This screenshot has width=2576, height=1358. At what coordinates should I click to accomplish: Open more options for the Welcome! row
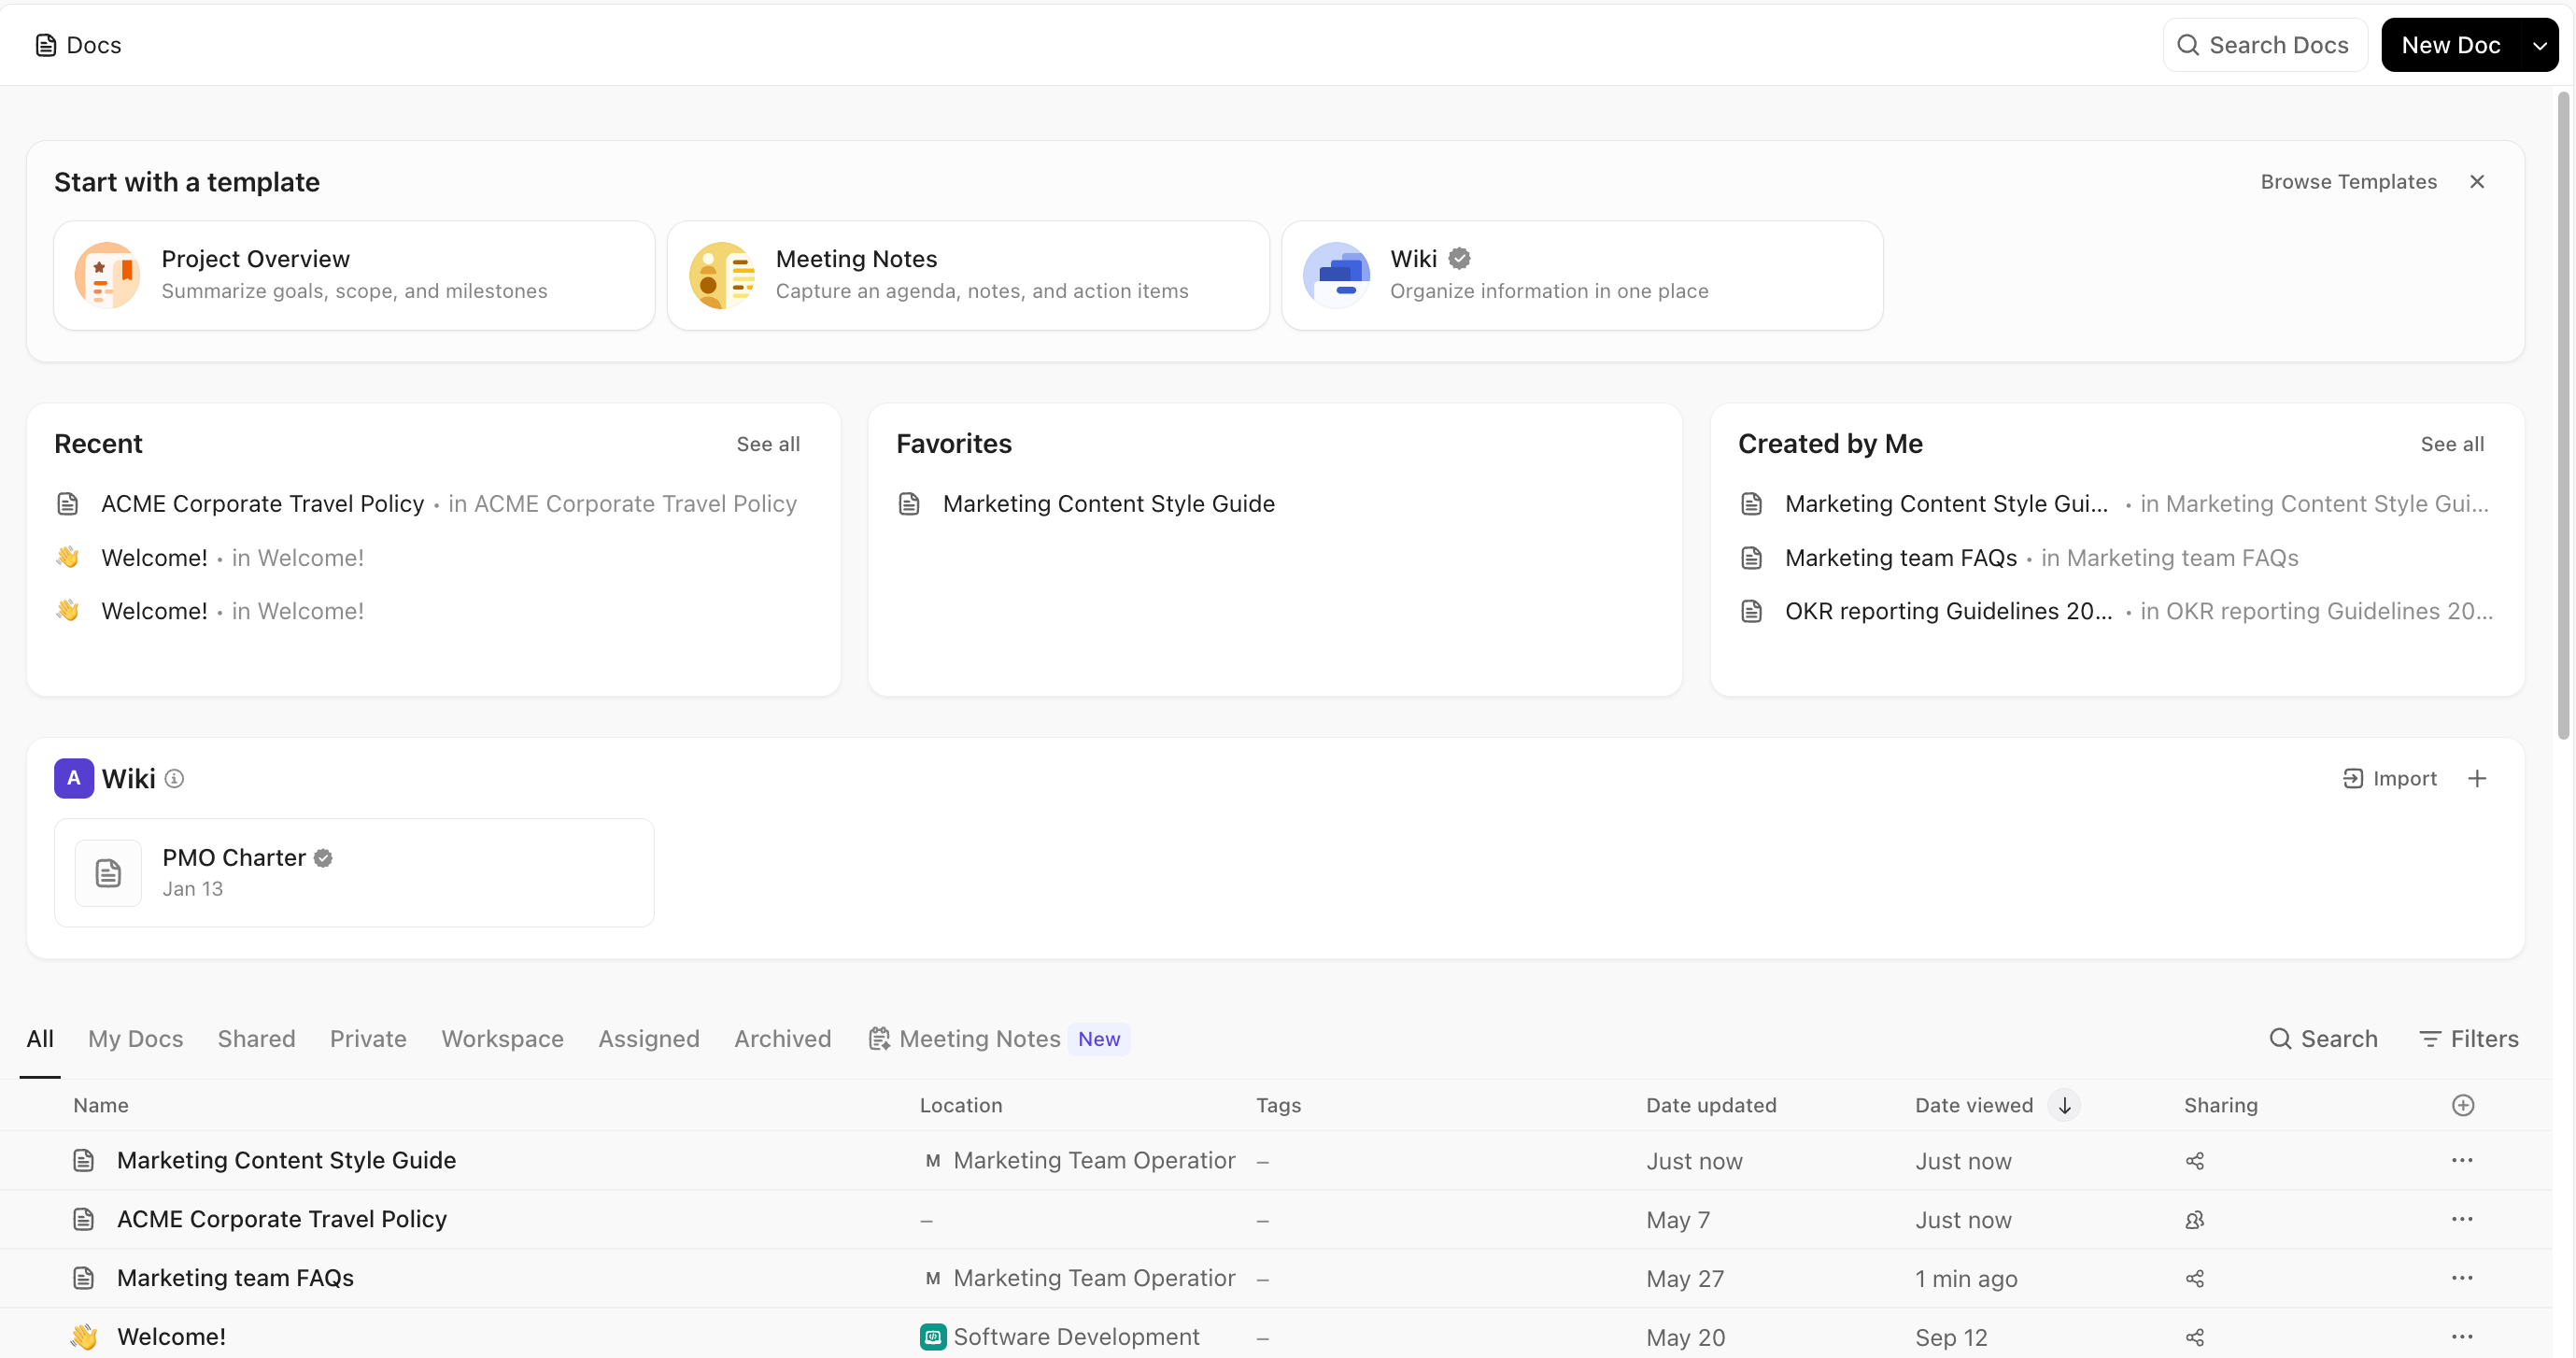2461,1336
